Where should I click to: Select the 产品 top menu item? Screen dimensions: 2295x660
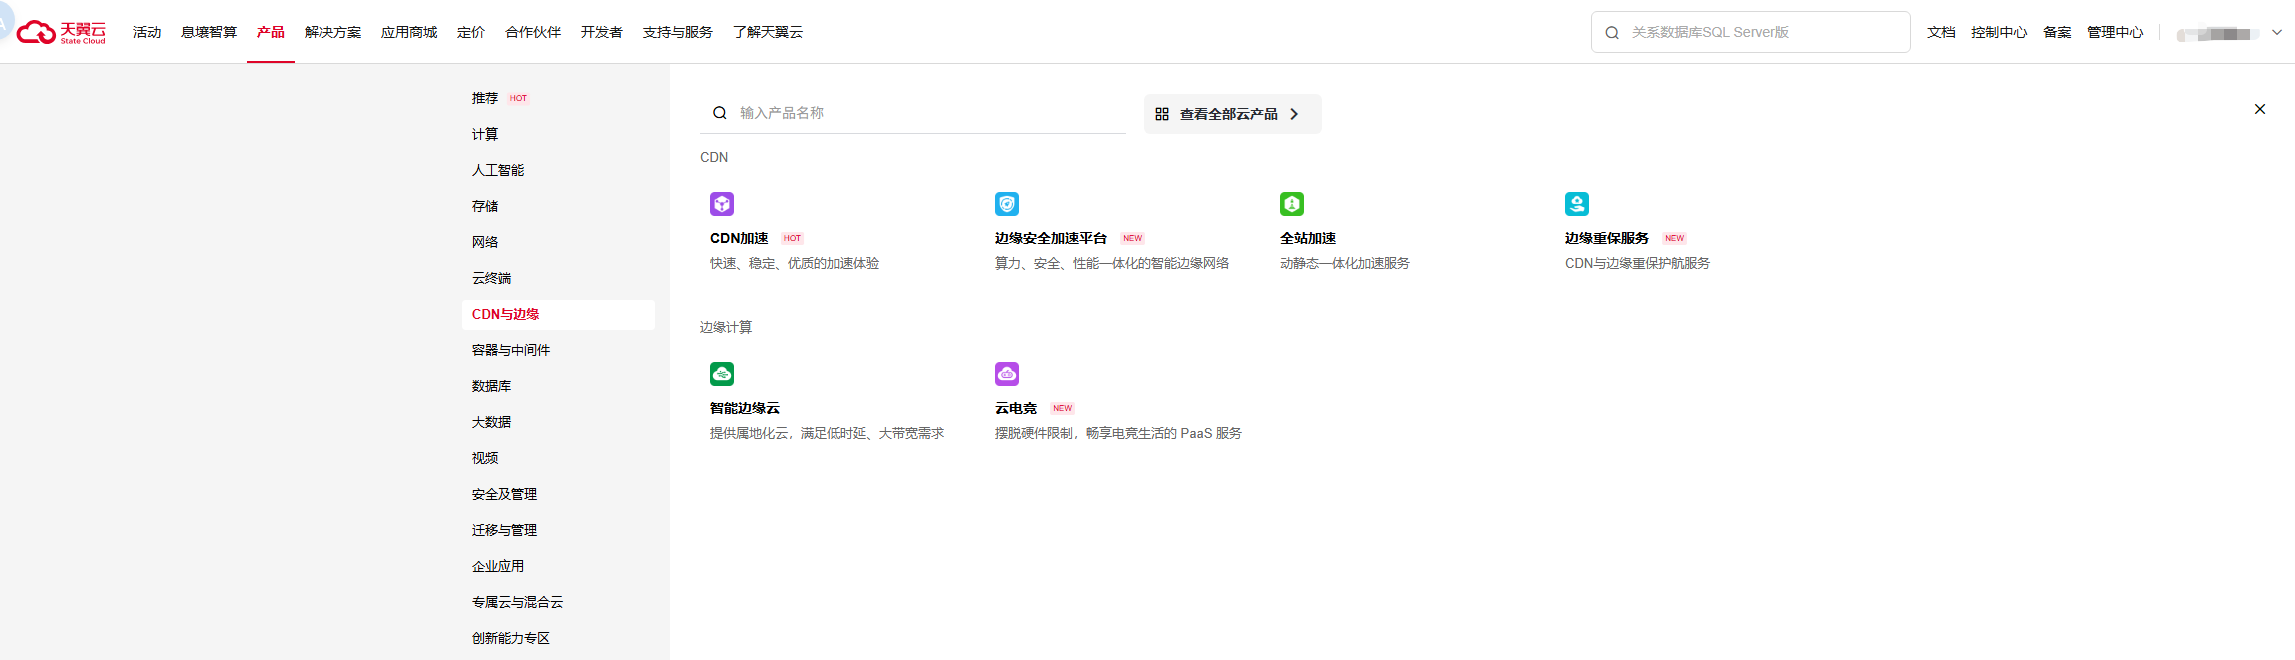coord(271,32)
